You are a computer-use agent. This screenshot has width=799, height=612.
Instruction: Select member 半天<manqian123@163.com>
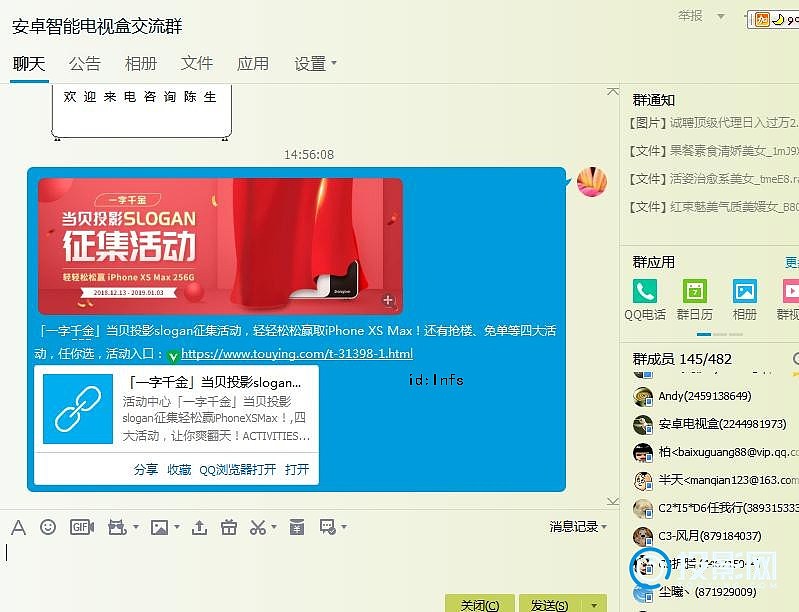click(729, 480)
